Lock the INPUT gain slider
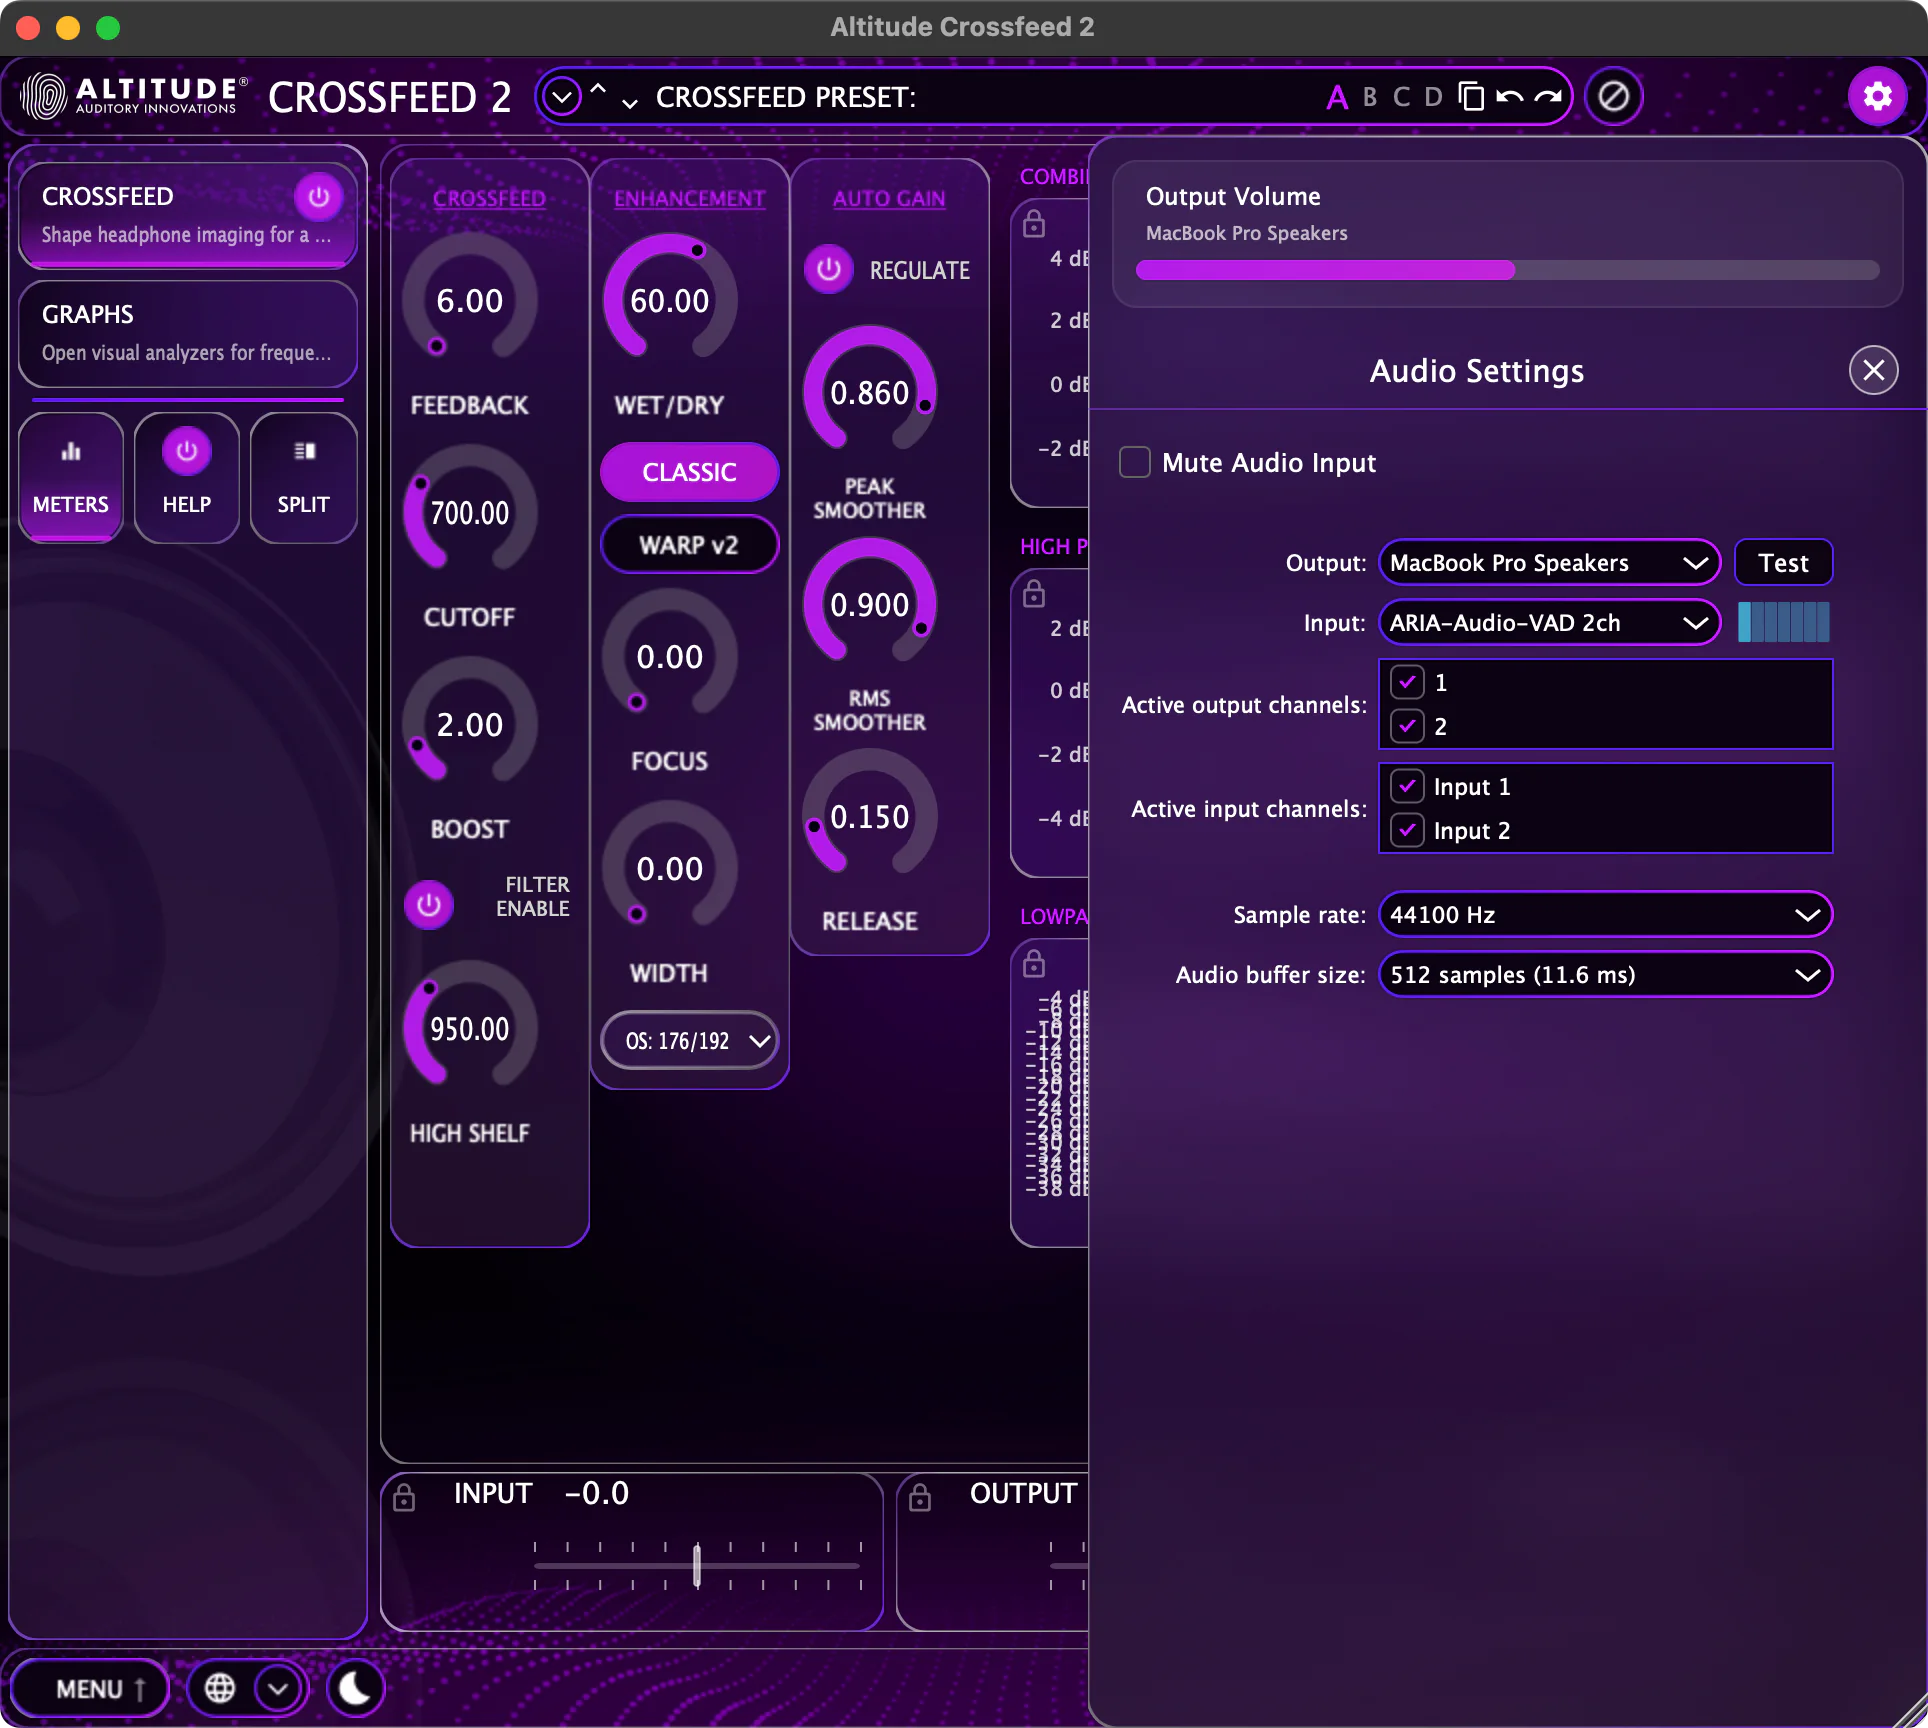Image resolution: width=1928 pixels, height=1728 pixels. 404,1497
